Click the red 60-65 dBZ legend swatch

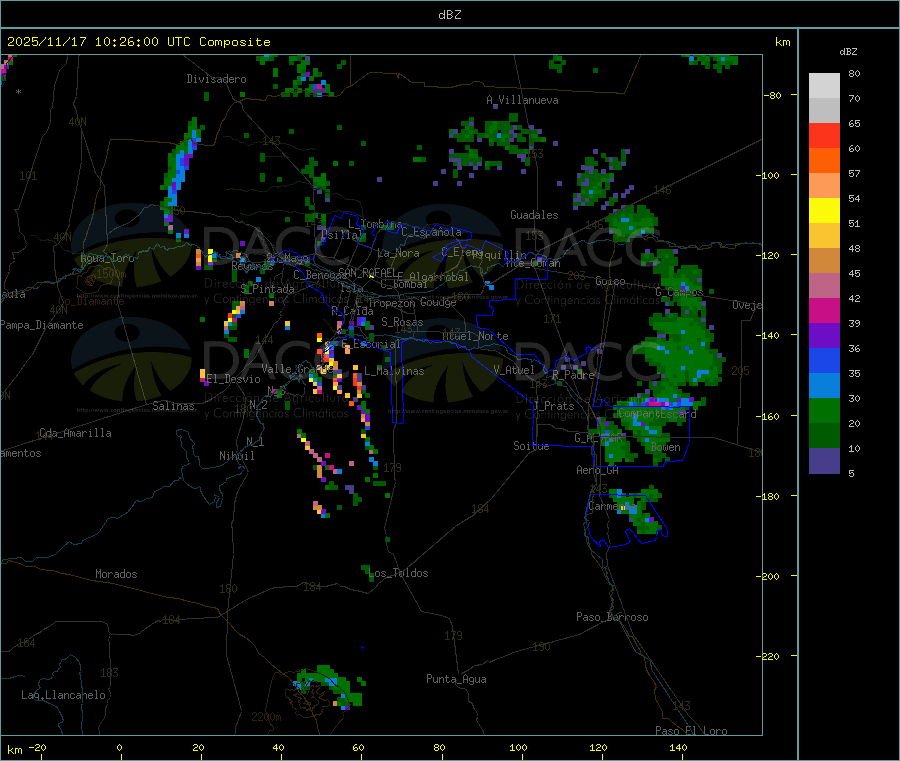[824, 135]
